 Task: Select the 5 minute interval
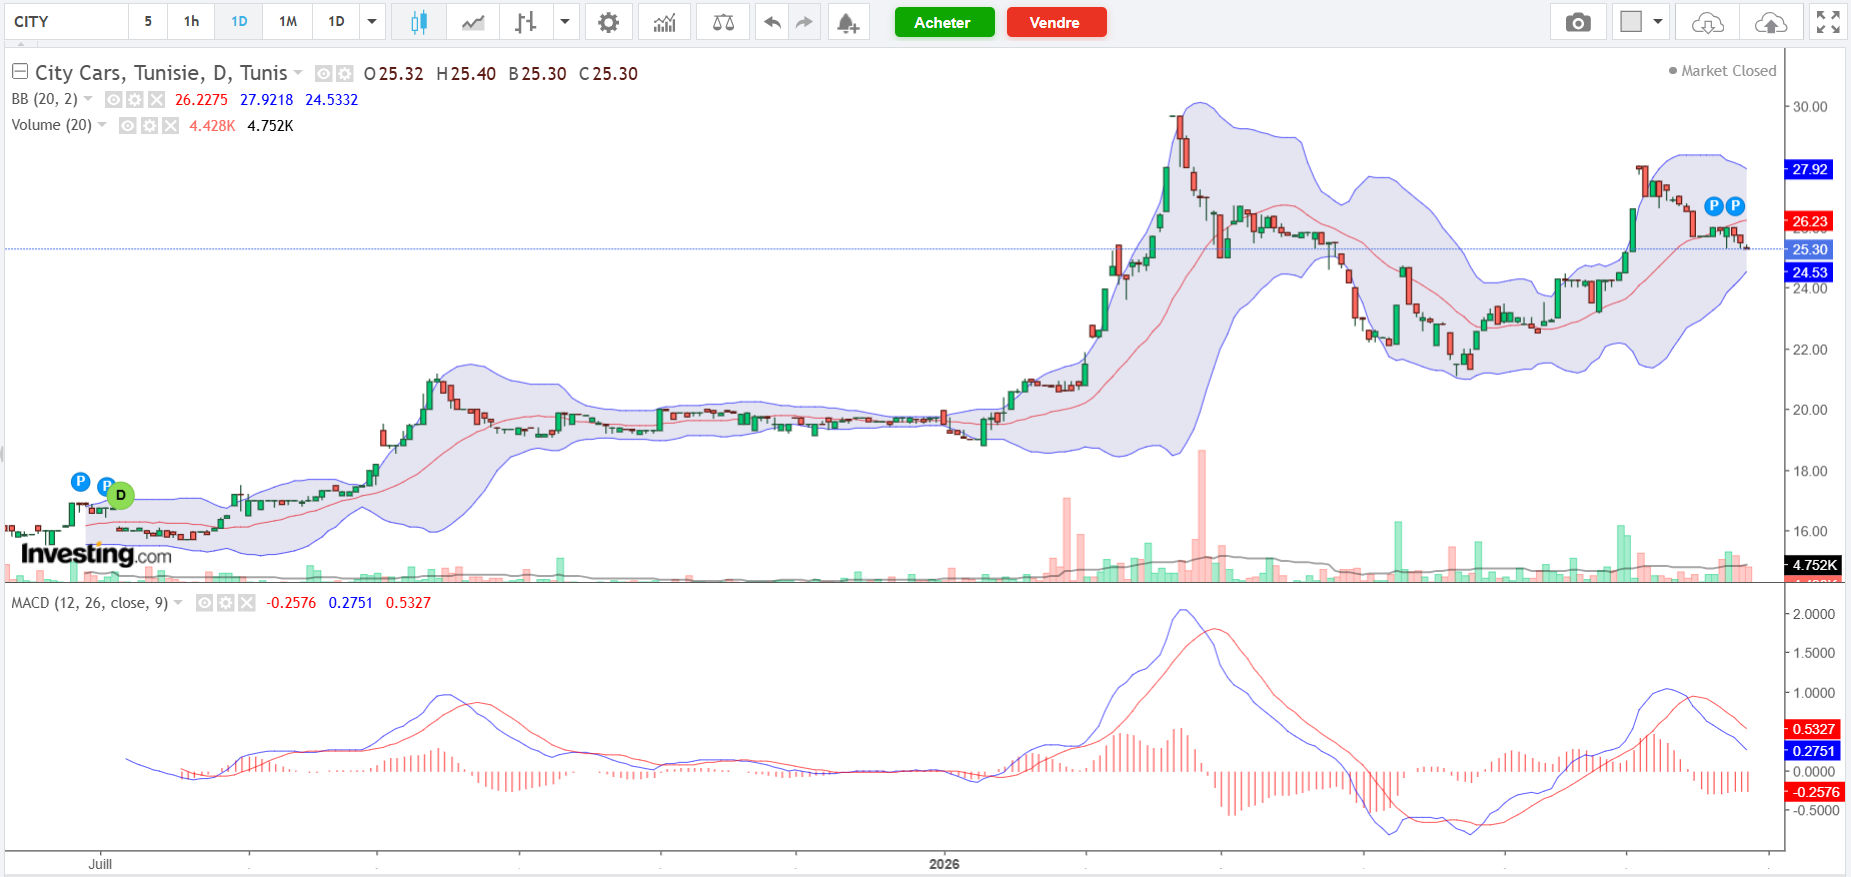tap(148, 22)
